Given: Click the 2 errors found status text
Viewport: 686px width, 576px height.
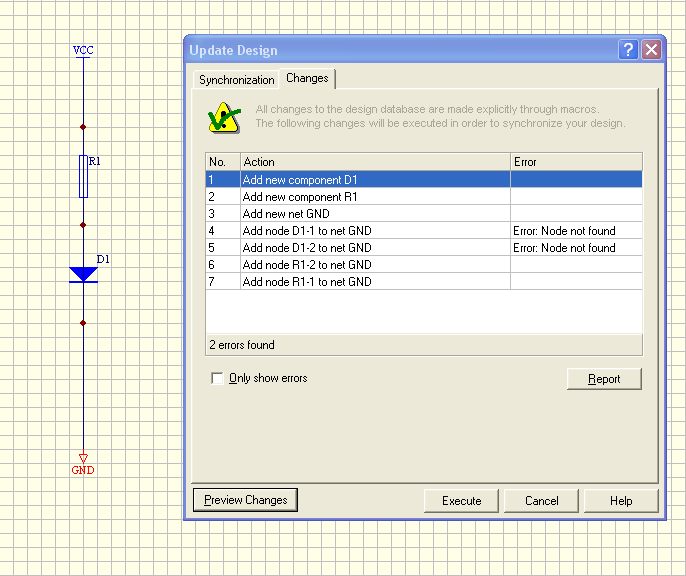Looking at the screenshot, I should (x=242, y=345).
